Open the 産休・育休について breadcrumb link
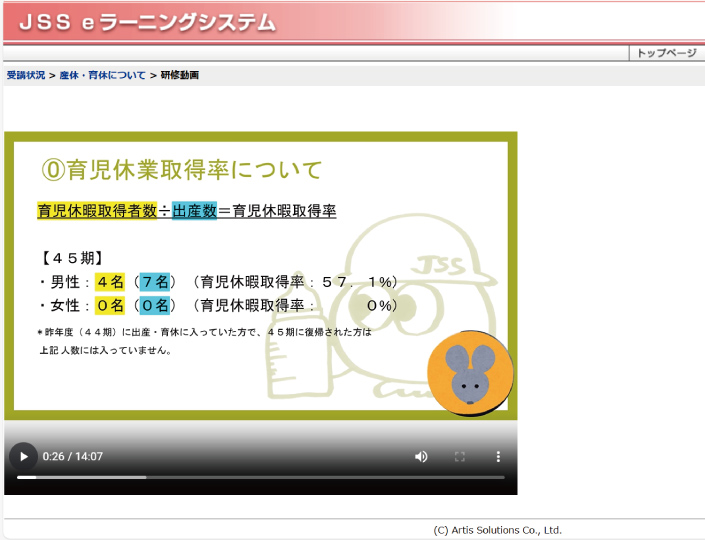705x540 pixels. (102, 75)
